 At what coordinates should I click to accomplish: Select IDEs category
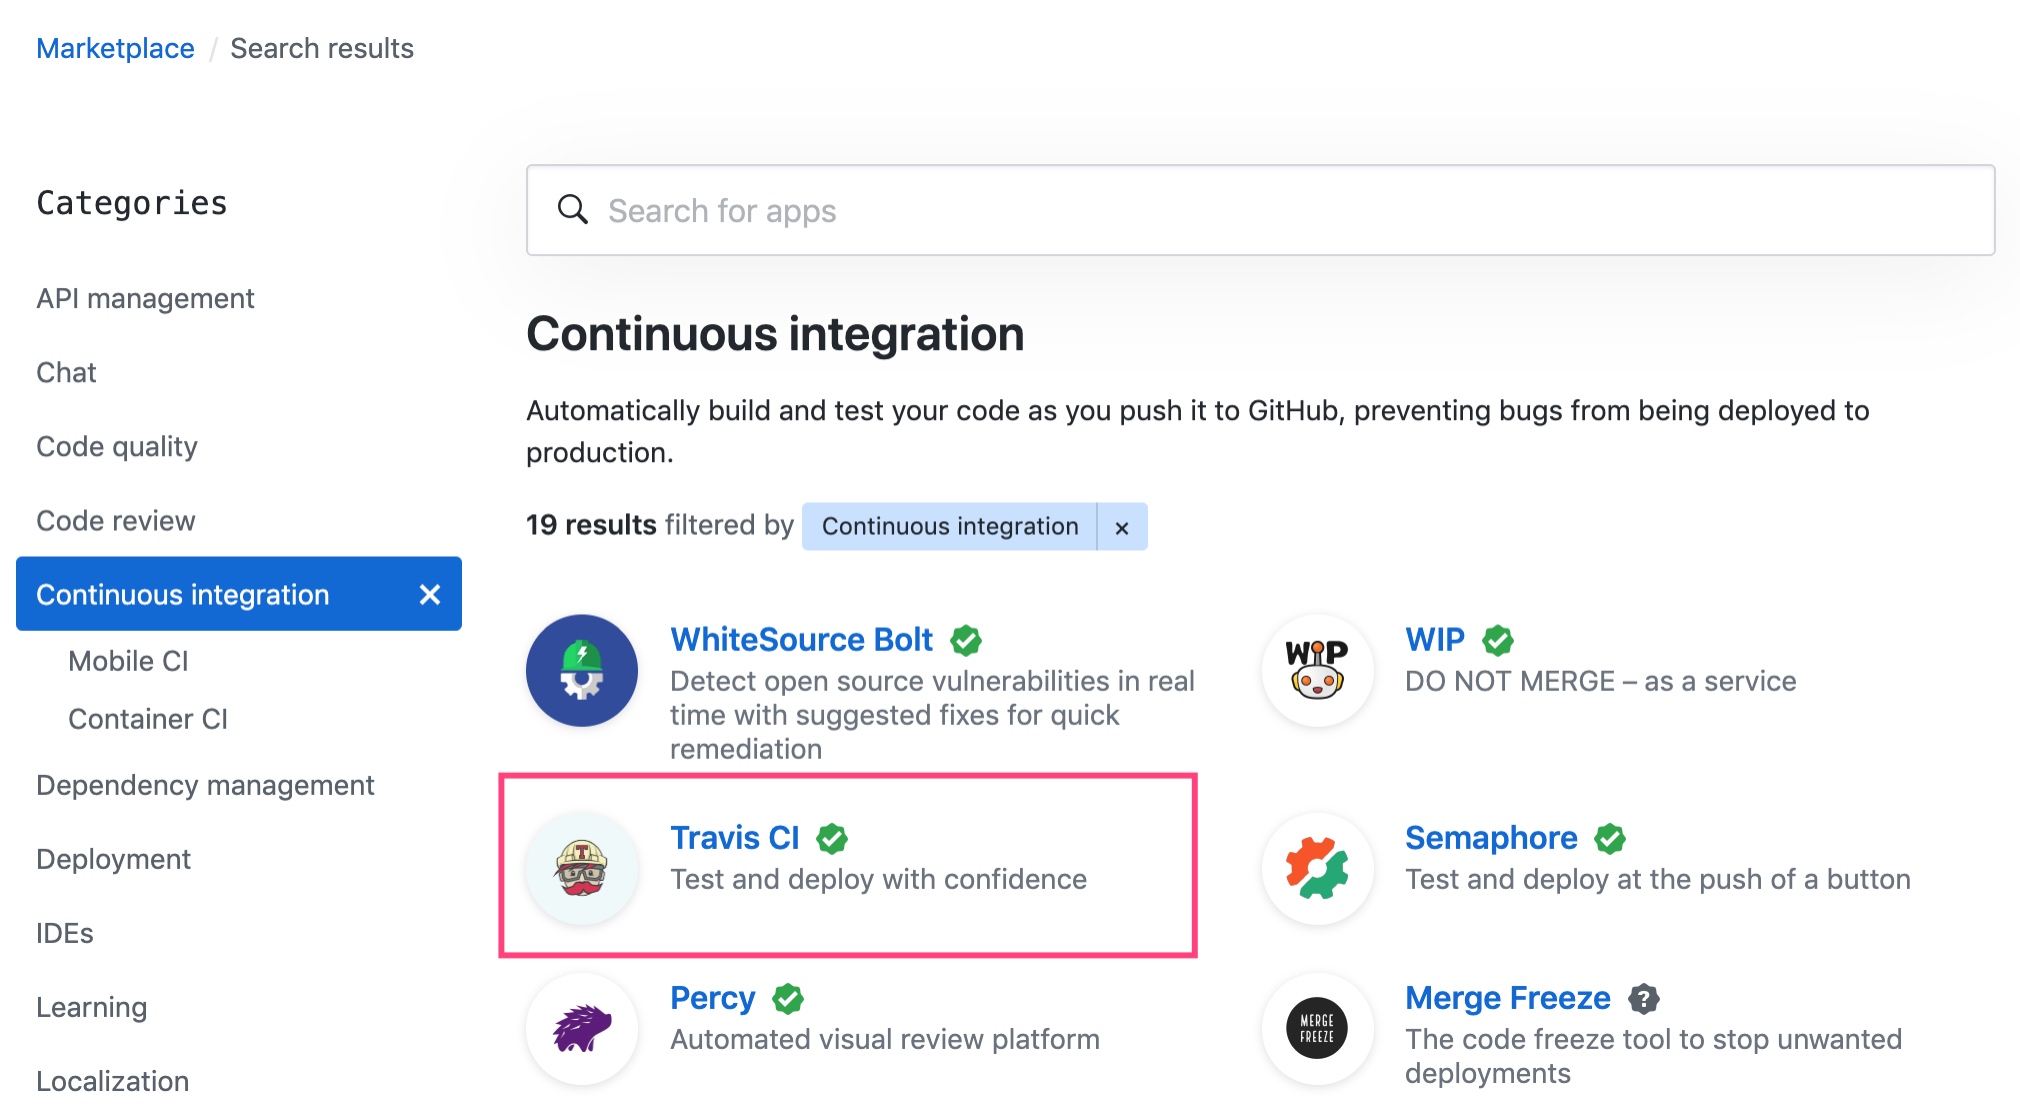click(x=65, y=933)
